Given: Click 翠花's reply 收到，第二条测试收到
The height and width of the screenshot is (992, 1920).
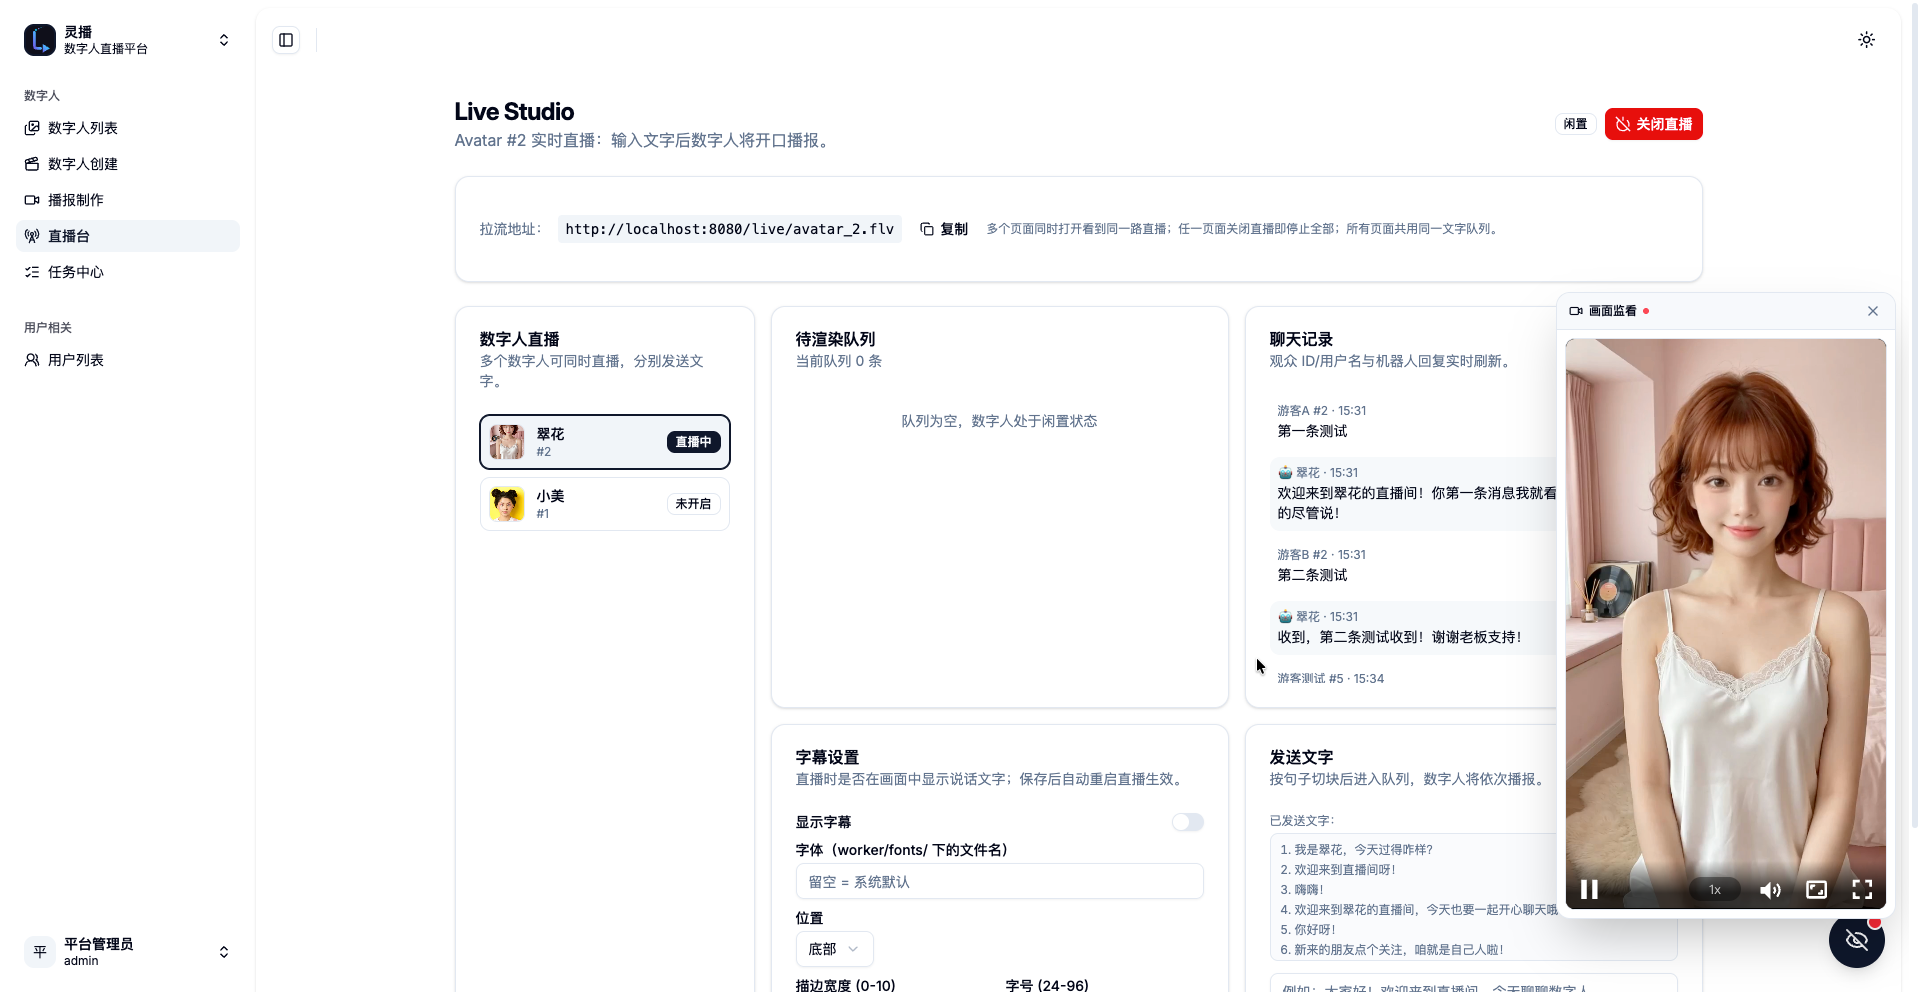Looking at the screenshot, I should (x=1399, y=637).
